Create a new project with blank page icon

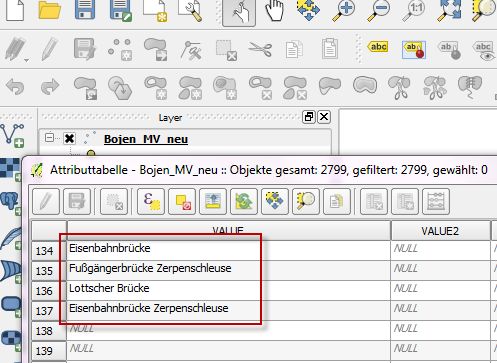(15, 10)
